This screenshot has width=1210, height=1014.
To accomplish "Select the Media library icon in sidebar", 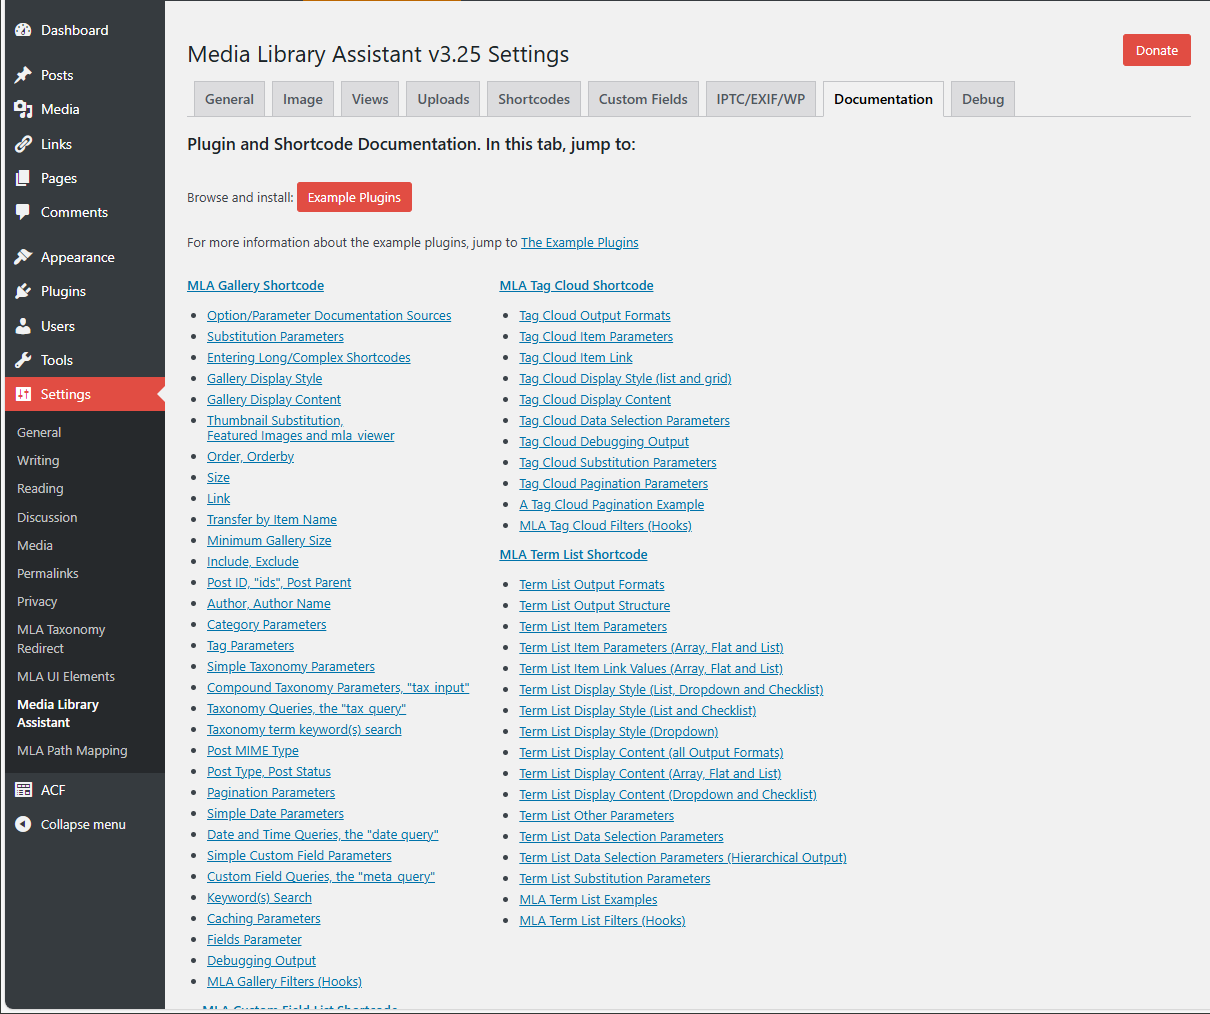I will coord(22,109).
